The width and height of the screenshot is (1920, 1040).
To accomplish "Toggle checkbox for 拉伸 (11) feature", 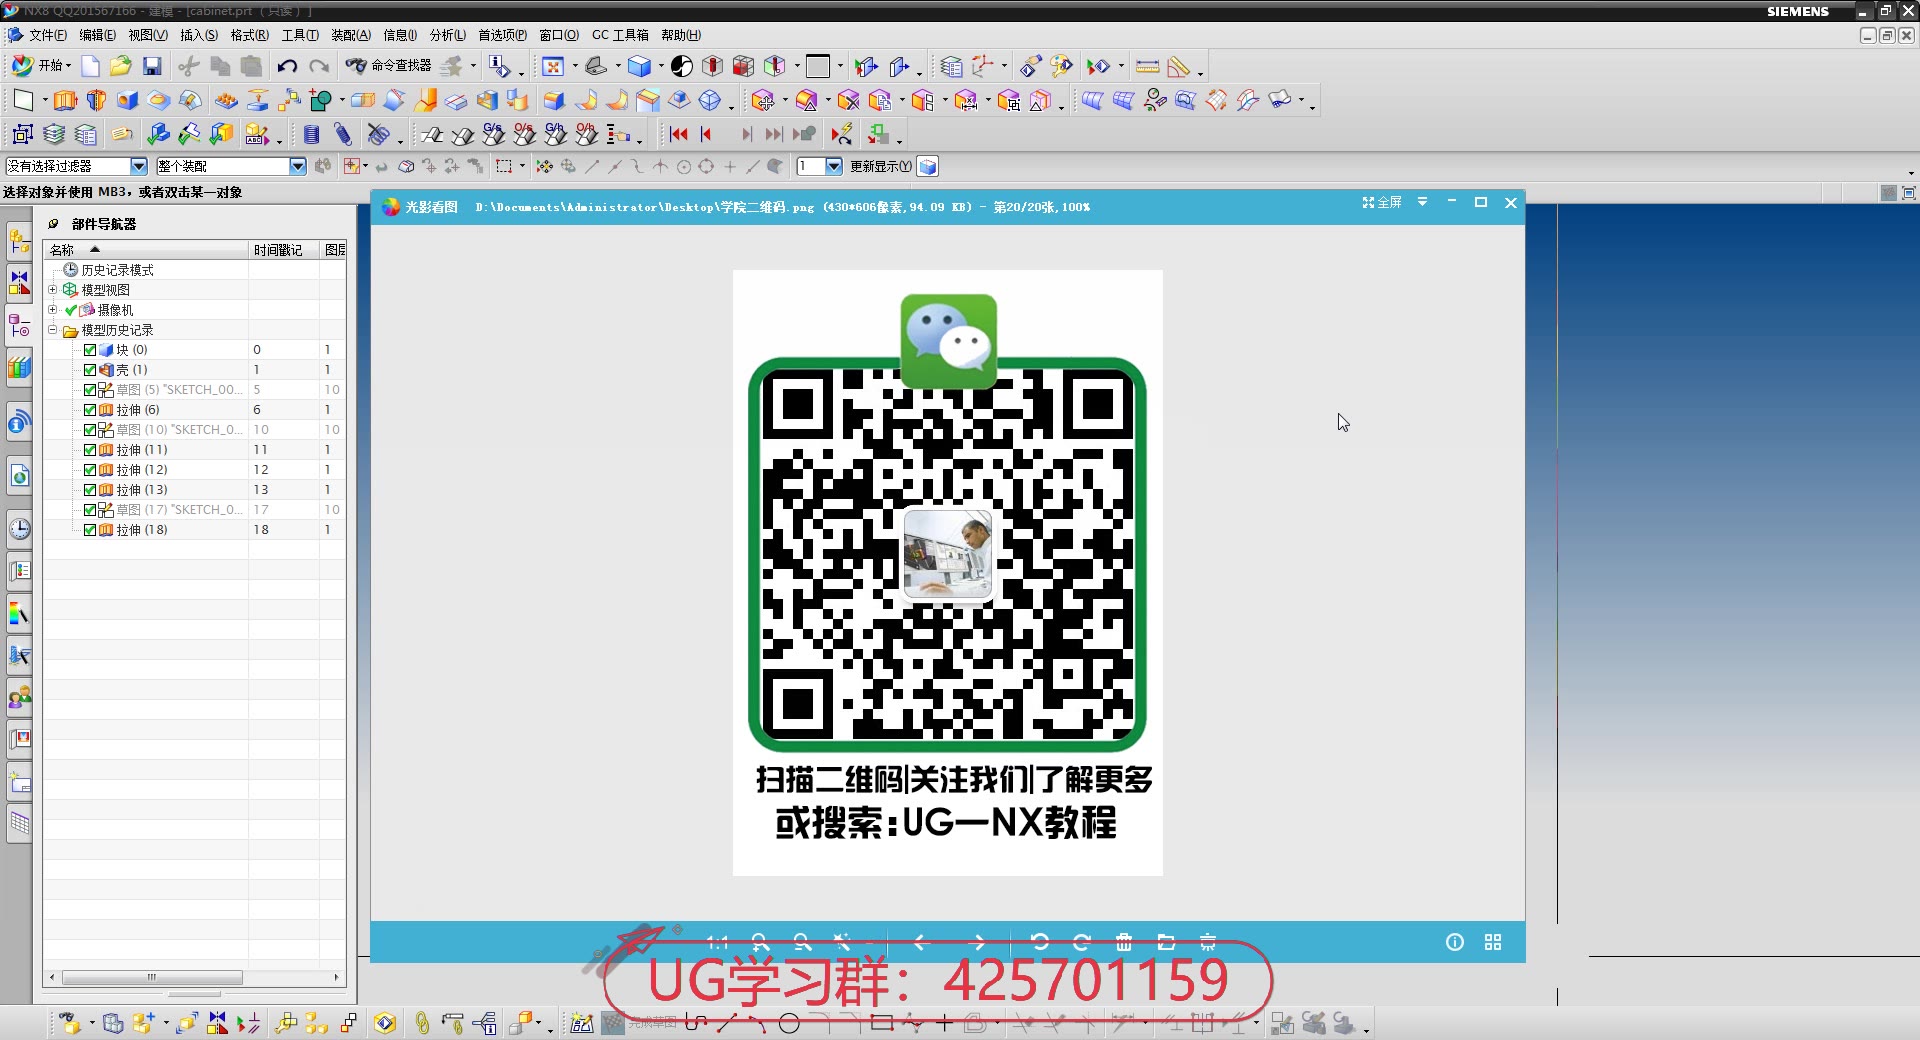I will (90, 450).
